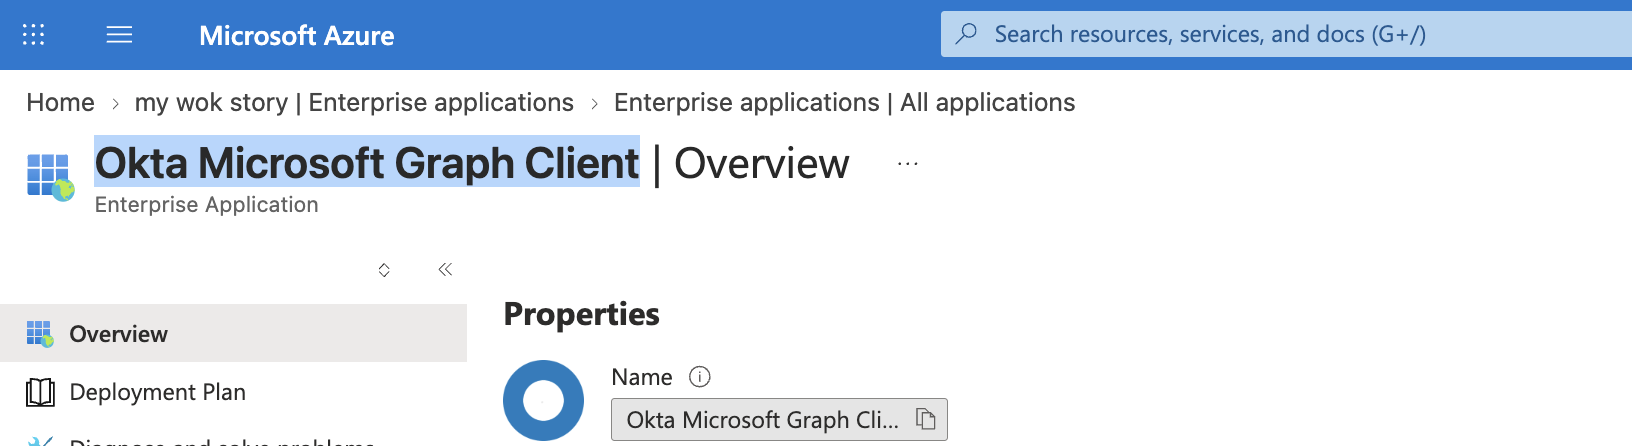Click the Enterprise Application subtitle text

point(206,204)
